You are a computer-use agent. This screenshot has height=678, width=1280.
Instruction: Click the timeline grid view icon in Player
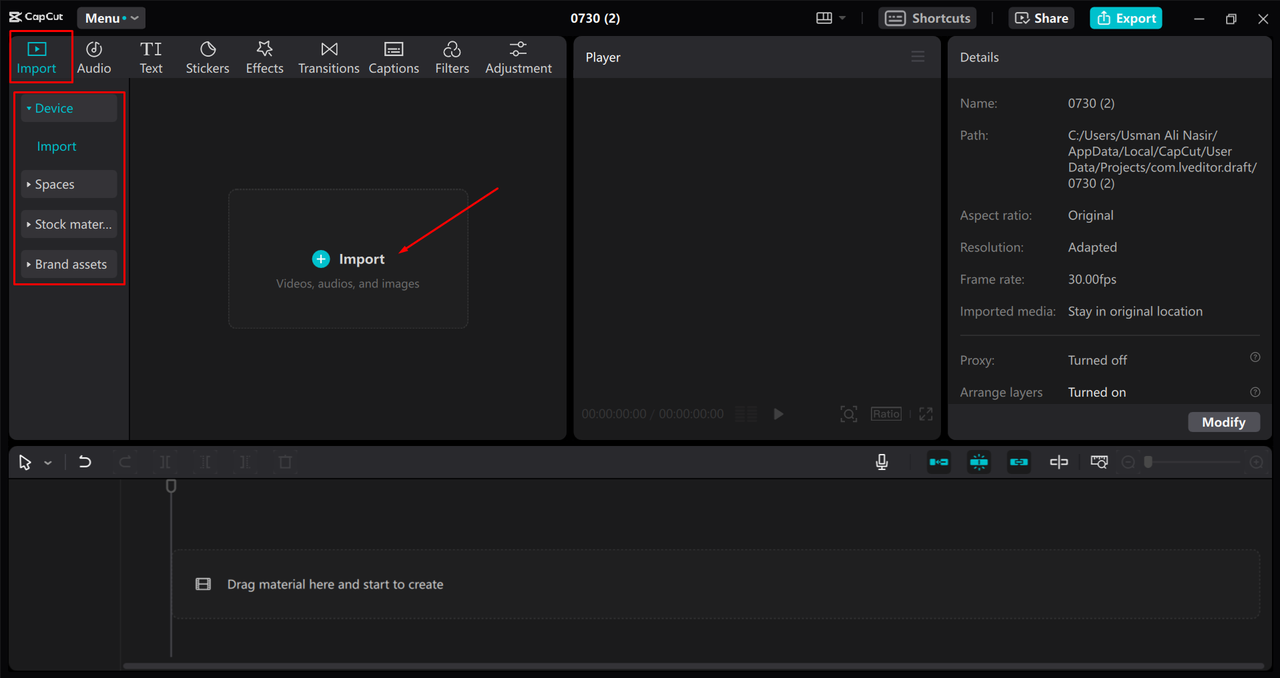[x=746, y=414]
